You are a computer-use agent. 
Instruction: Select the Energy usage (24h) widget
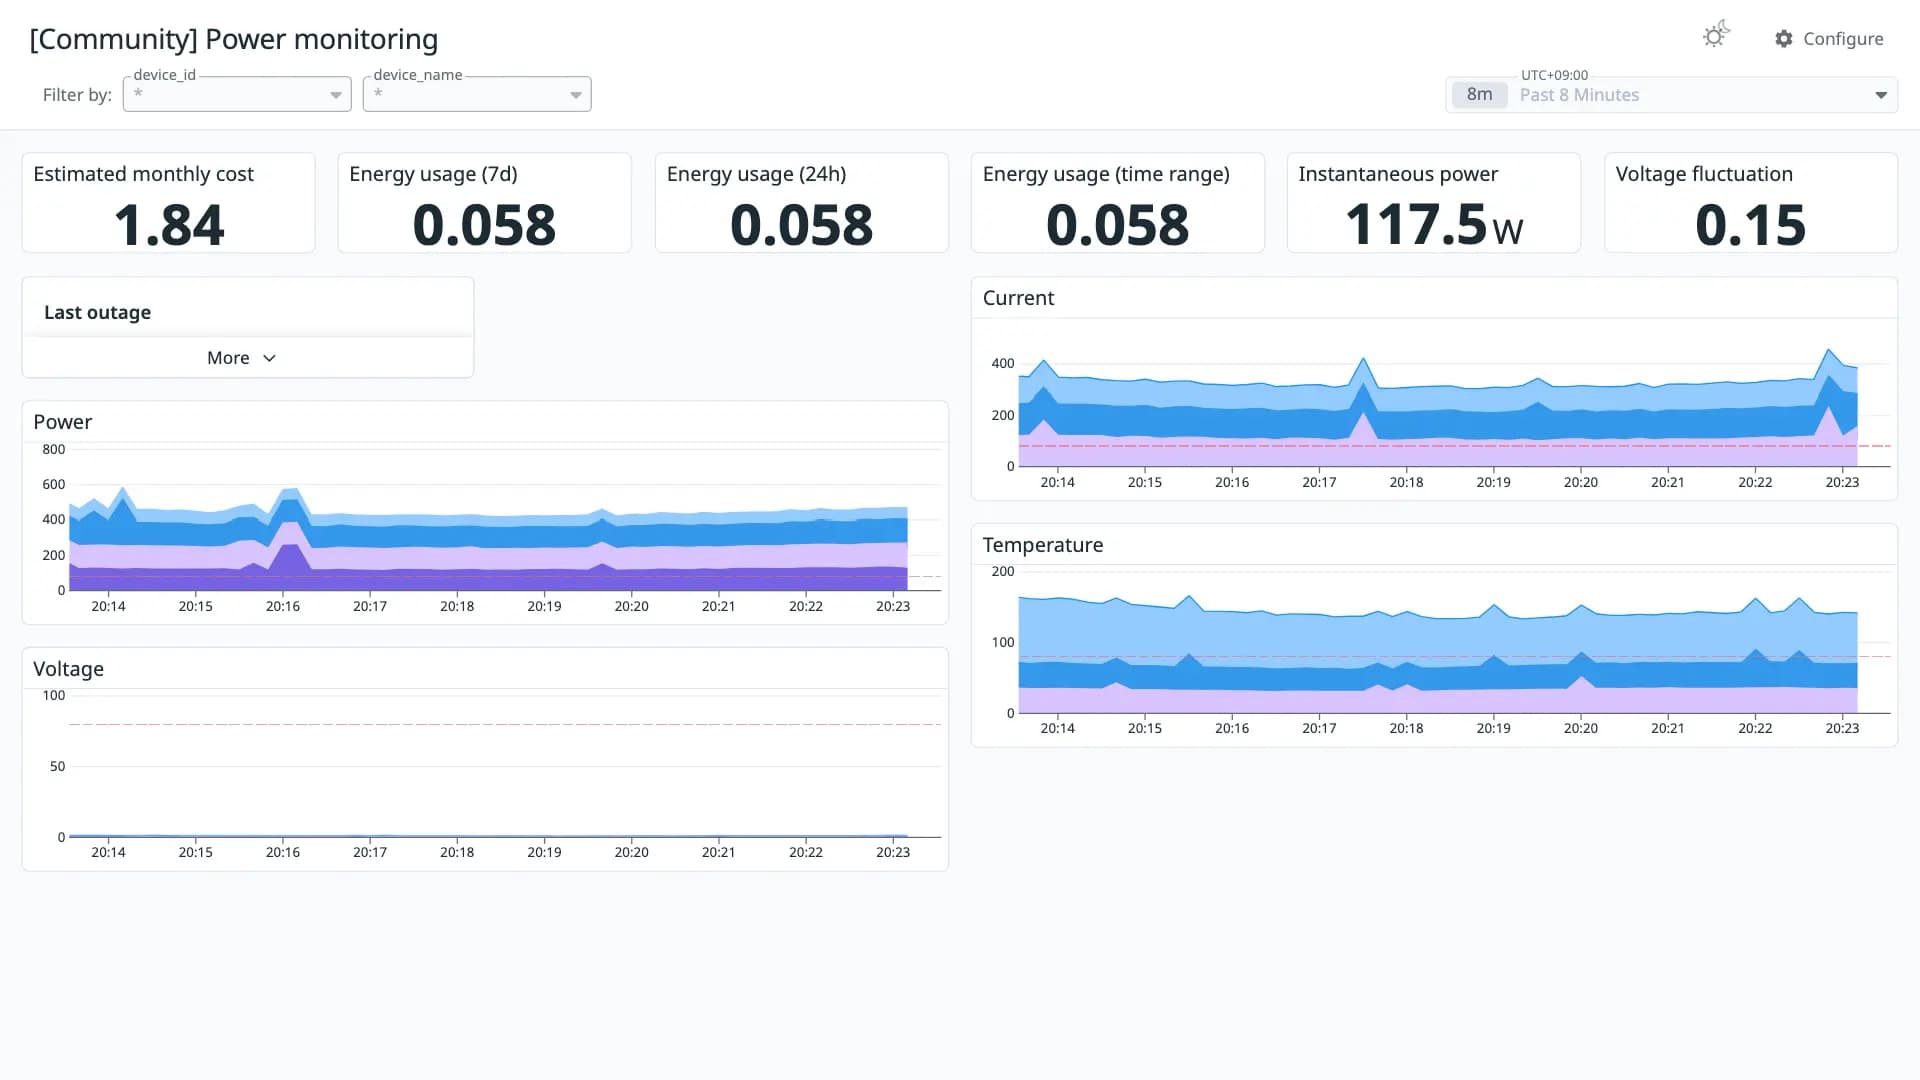[801, 203]
